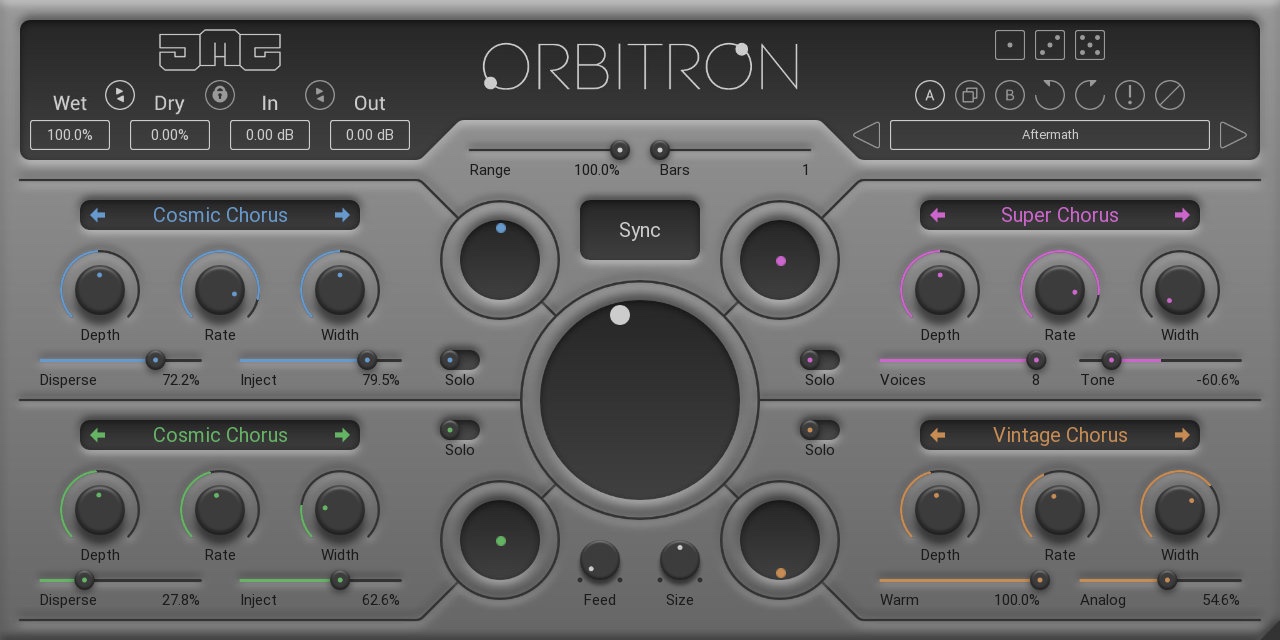Click the right arrow on Cosmic Chorus selector
1280x640 pixels.
tap(342, 215)
